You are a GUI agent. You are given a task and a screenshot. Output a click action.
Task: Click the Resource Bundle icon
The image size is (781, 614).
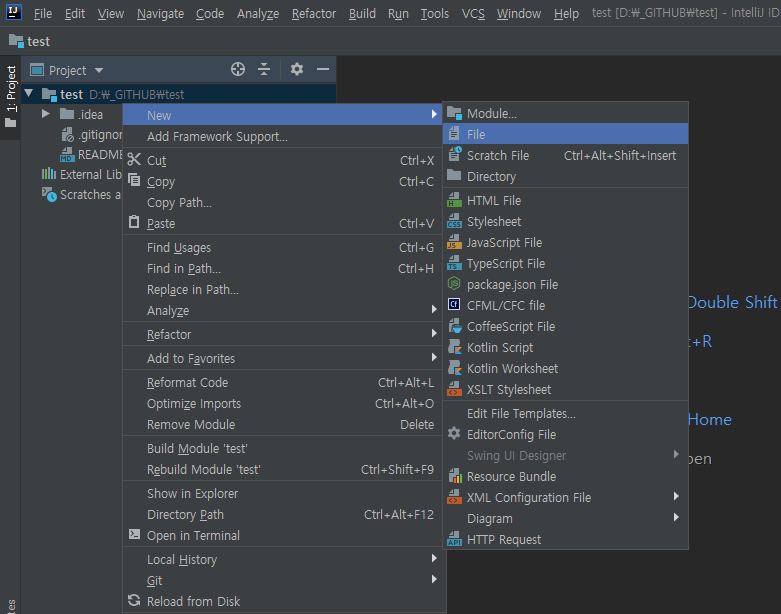455,476
